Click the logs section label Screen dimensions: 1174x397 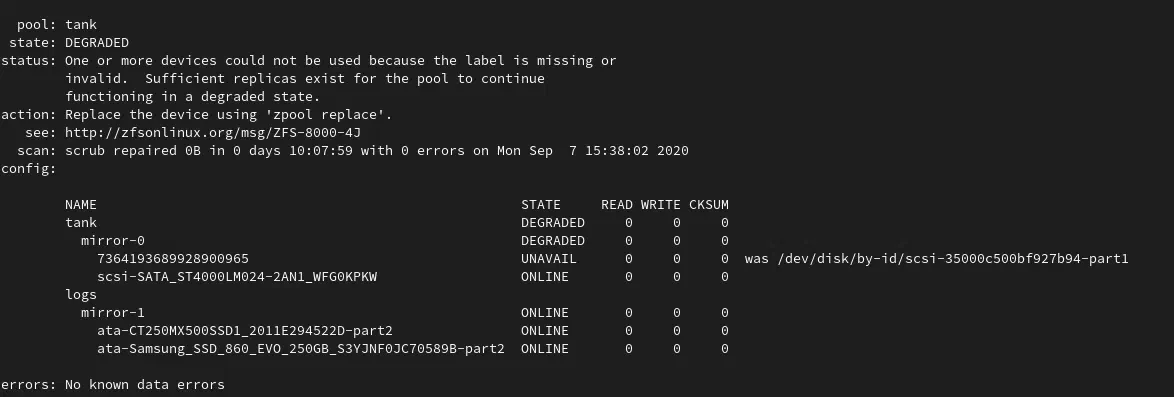click(81, 294)
